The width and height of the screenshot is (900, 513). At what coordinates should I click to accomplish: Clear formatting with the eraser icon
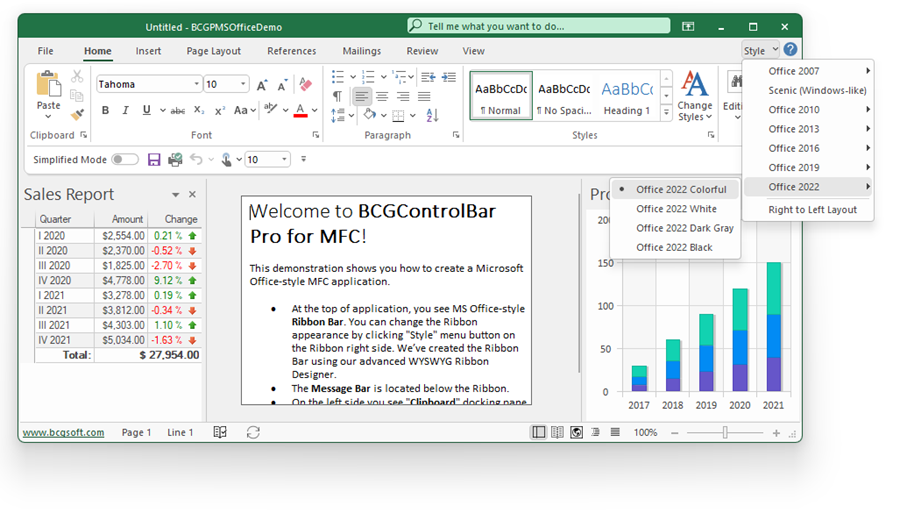click(x=305, y=84)
